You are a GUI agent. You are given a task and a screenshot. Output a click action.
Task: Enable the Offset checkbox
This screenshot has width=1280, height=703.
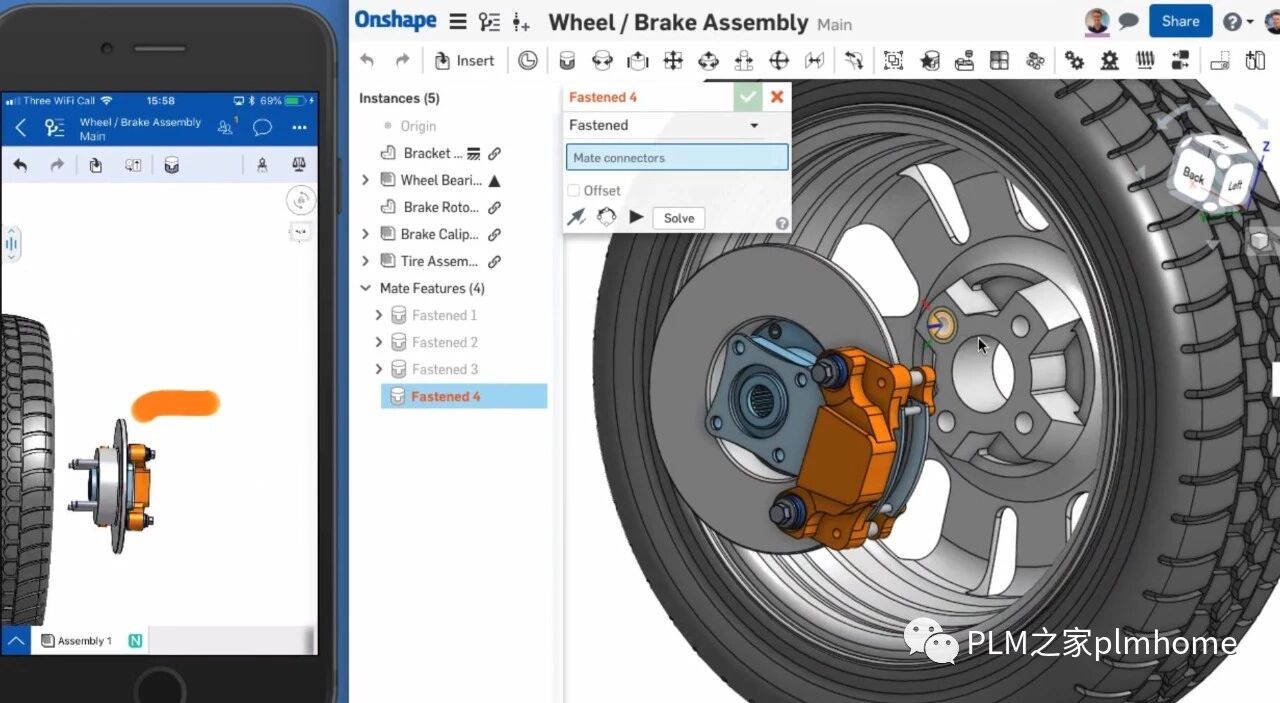[x=573, y=190]
